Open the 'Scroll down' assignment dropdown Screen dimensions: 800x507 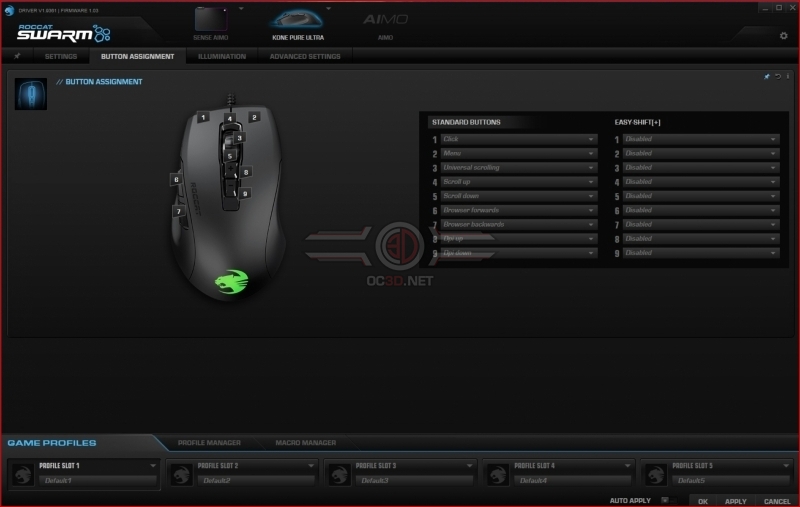pos(518,196)
